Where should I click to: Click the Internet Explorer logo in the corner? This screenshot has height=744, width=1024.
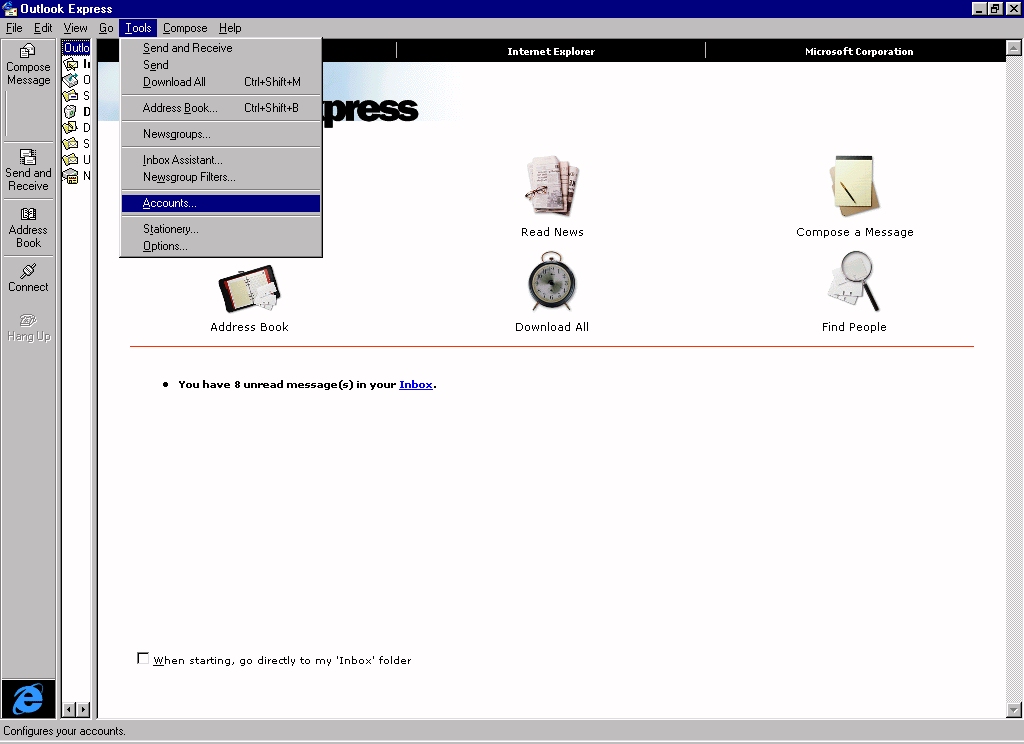pos(28,699)
